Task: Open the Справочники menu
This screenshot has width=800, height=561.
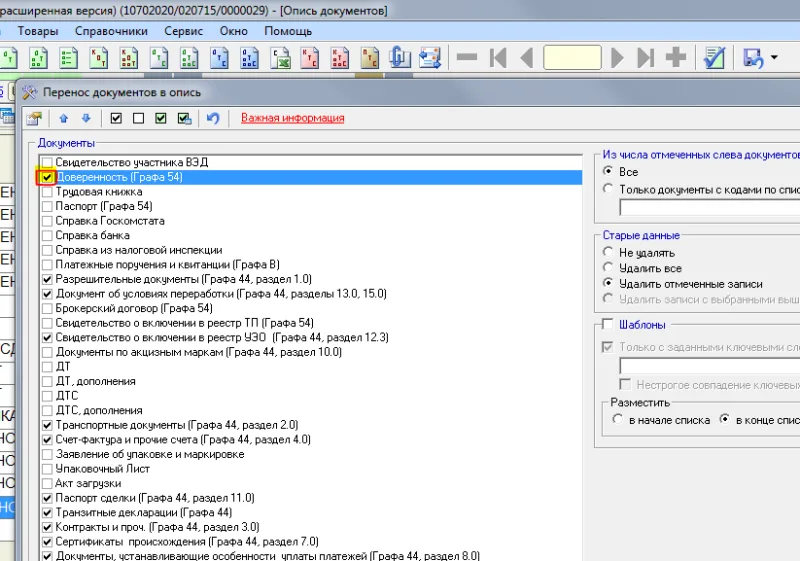Action: (x=111, y=31)
